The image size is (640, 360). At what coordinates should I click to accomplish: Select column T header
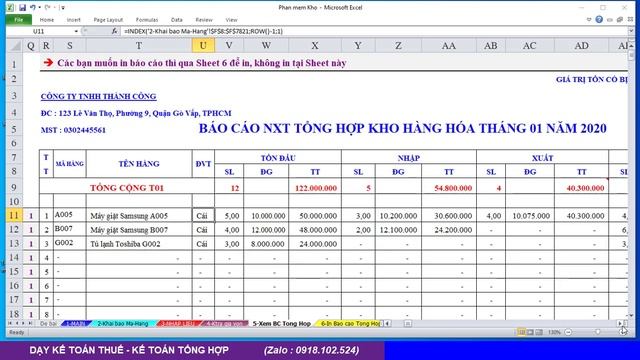click(139, 46)
